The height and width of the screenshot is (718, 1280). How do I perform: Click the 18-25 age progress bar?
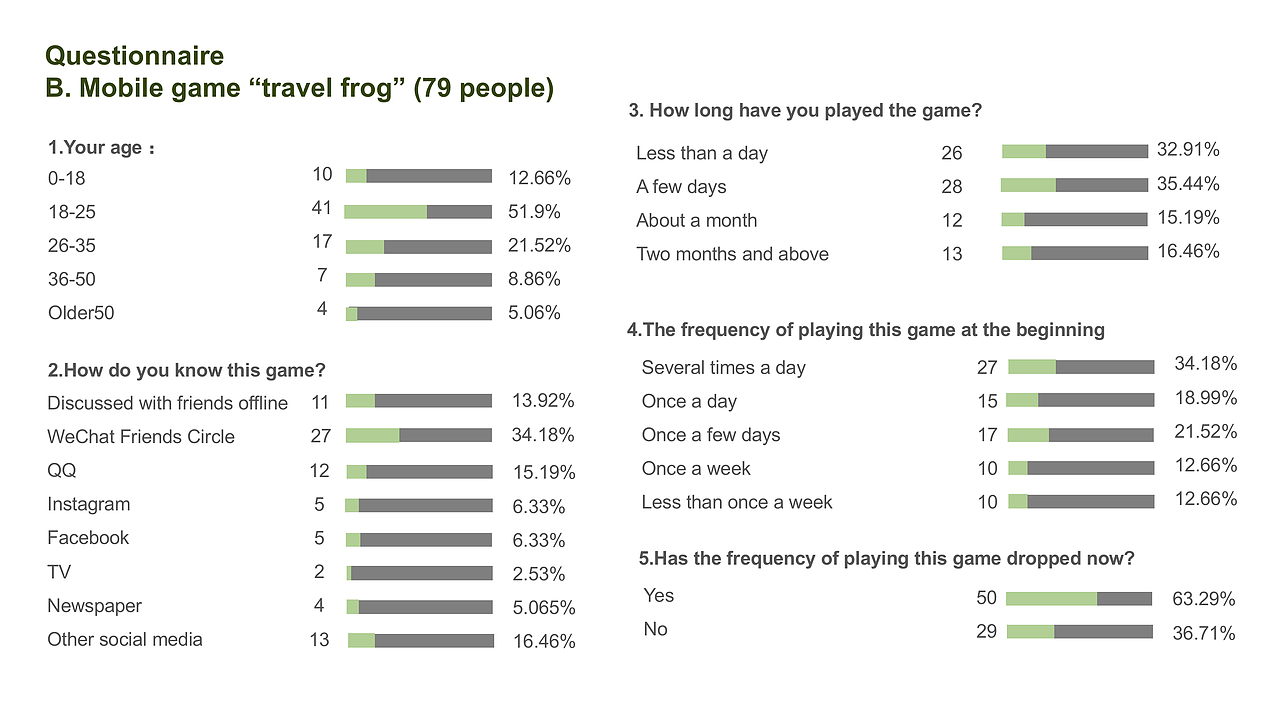pyautogui.click(x=418, y=212)
